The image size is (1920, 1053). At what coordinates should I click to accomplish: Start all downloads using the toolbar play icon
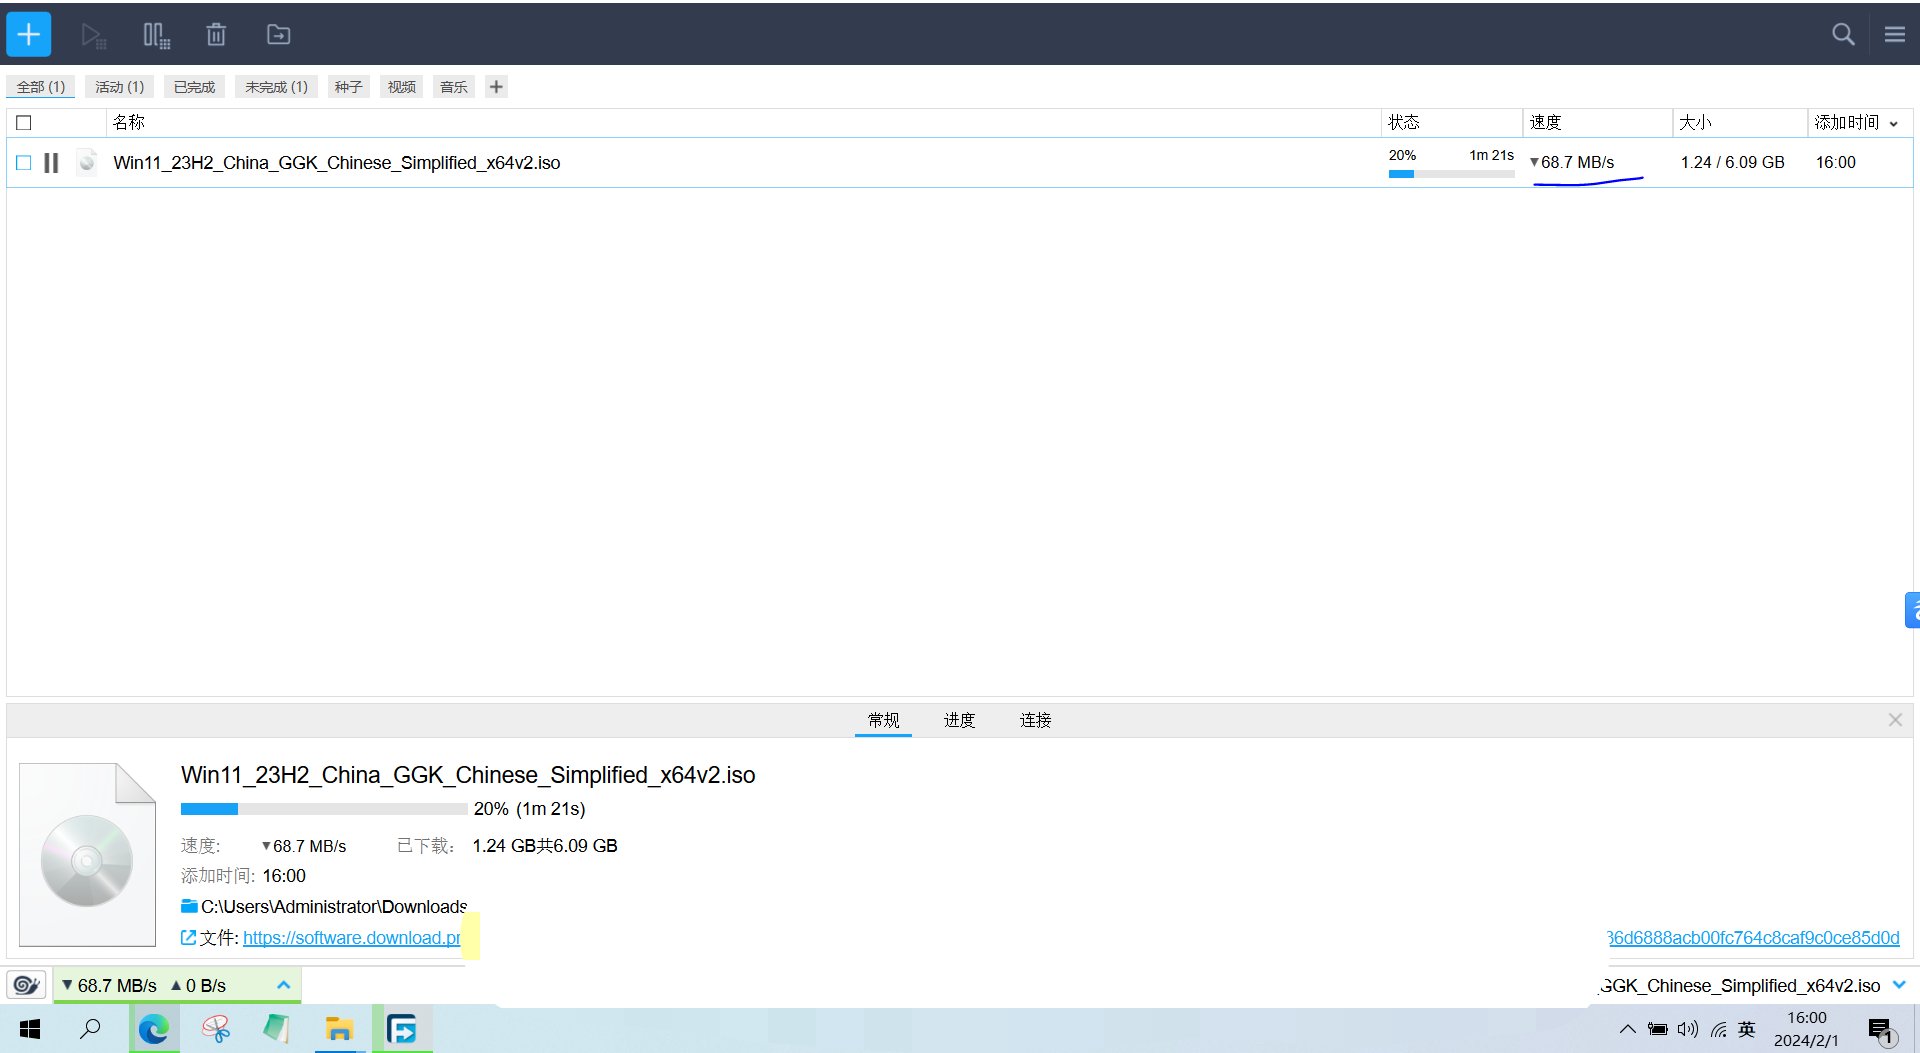point(93,36)
